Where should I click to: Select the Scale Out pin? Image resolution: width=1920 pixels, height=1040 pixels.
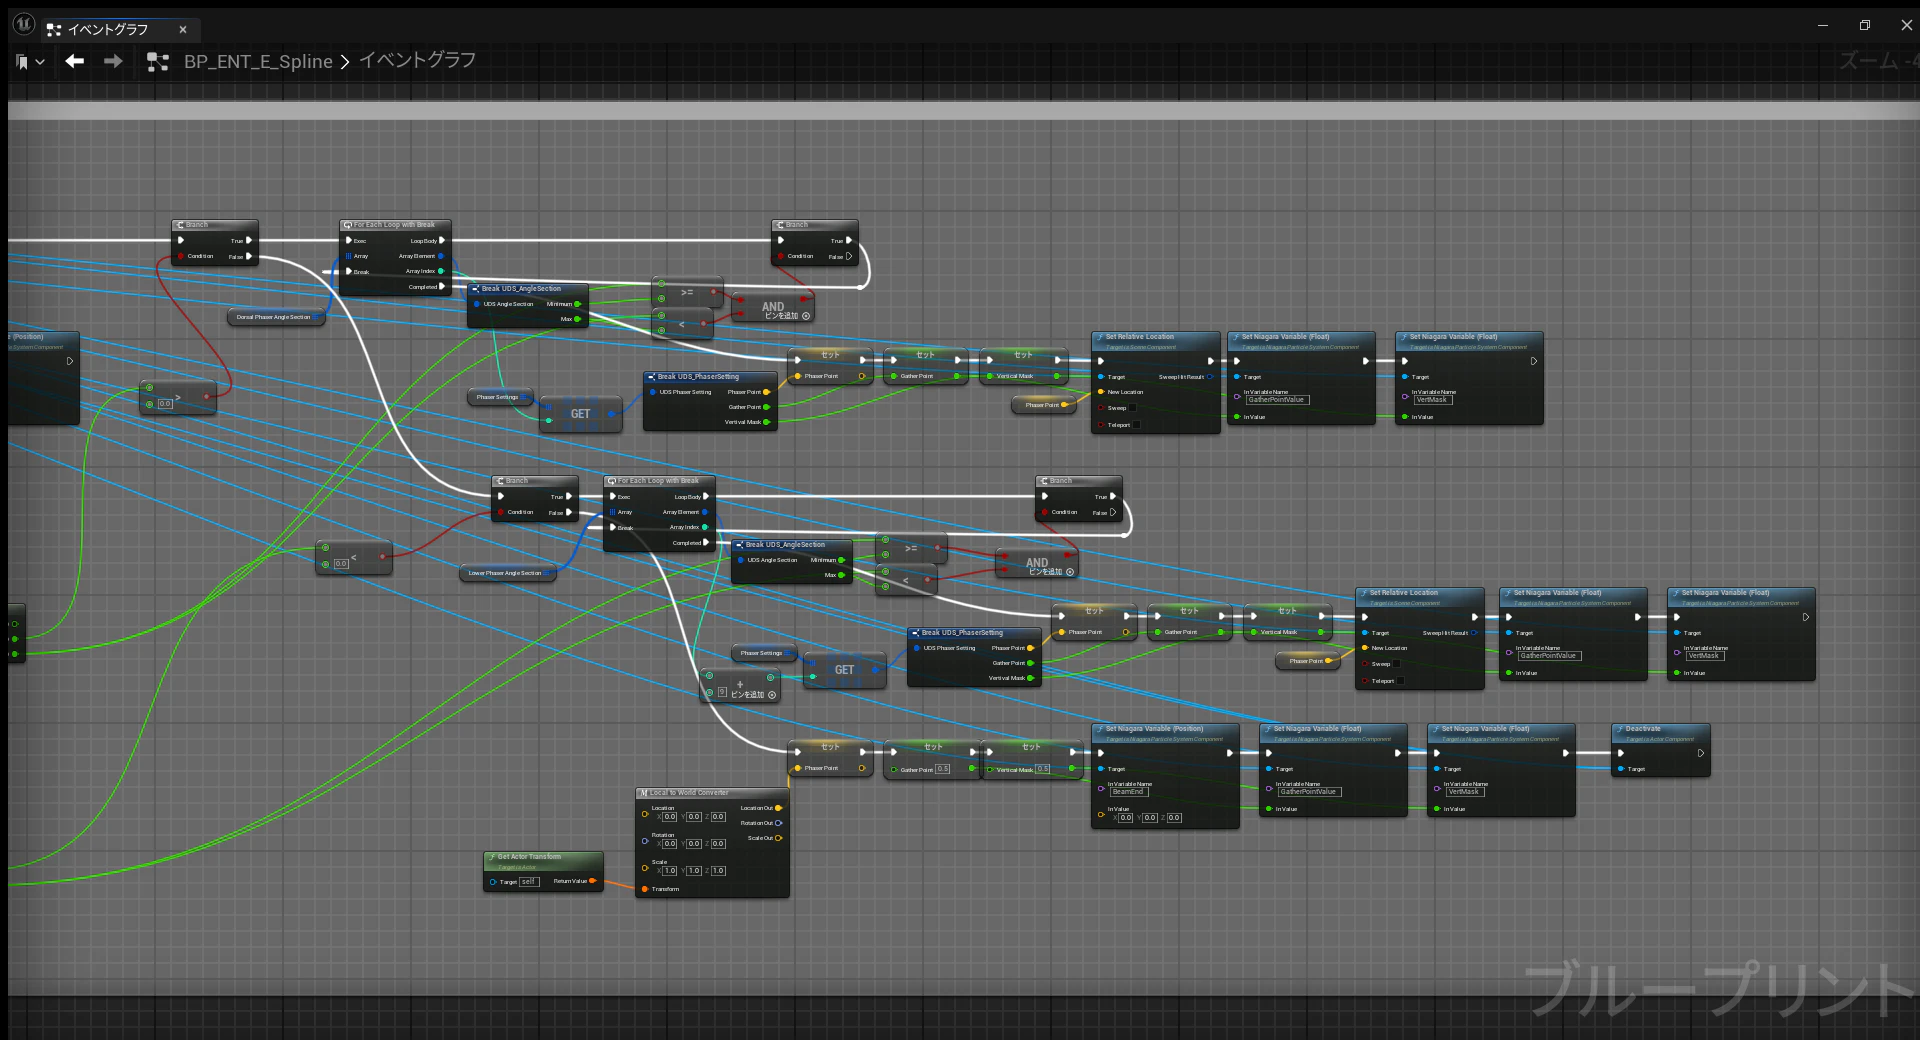(x=779, y=838)
